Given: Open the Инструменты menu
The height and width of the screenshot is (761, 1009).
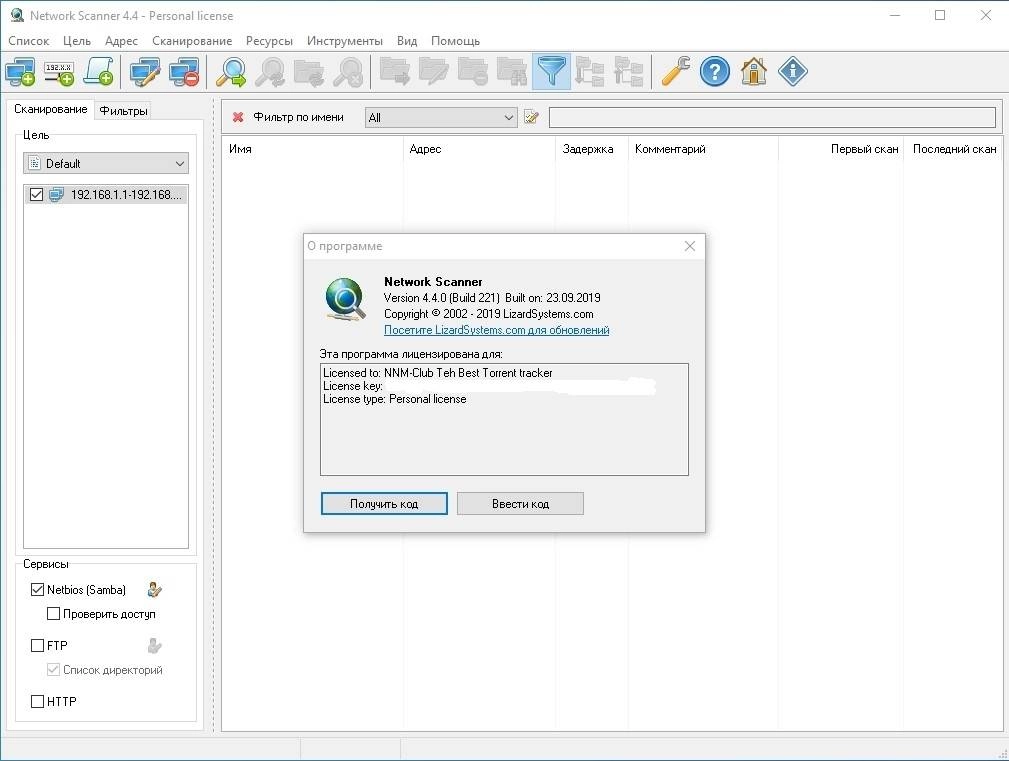Looking at the screenshot, I should (344, 41).
